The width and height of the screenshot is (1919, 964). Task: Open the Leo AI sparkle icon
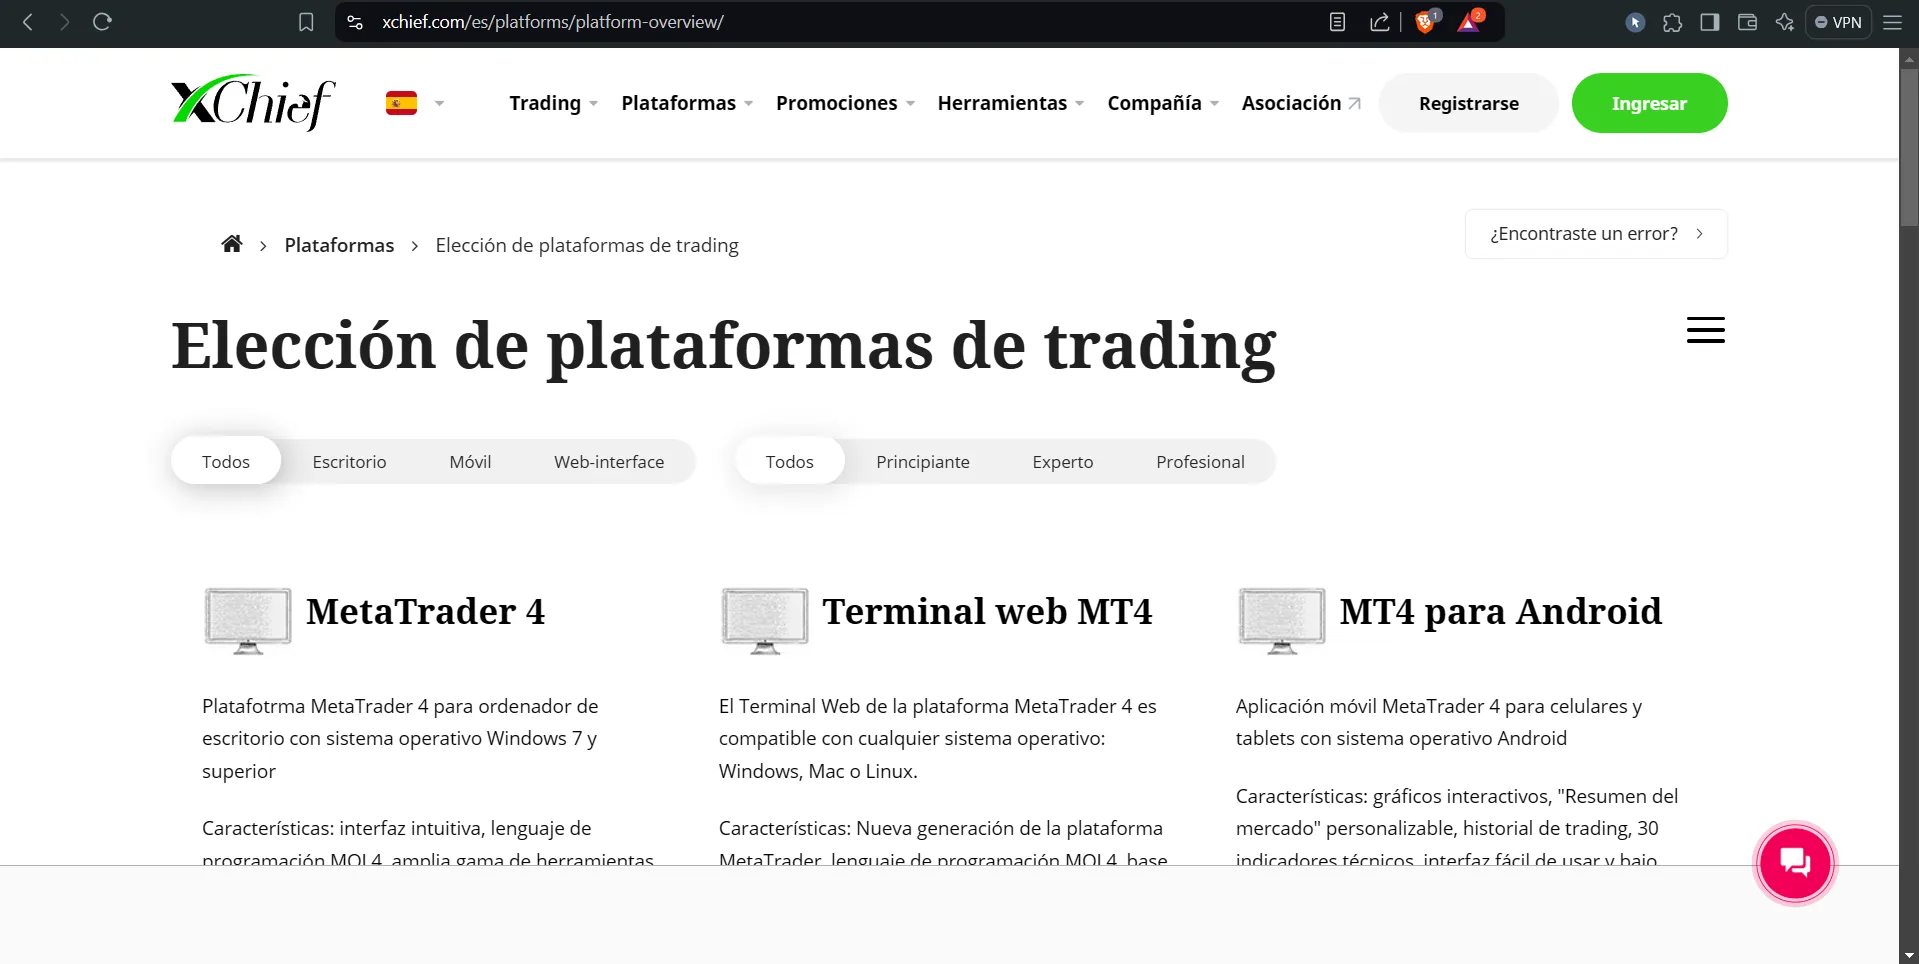pos(1785,22)
